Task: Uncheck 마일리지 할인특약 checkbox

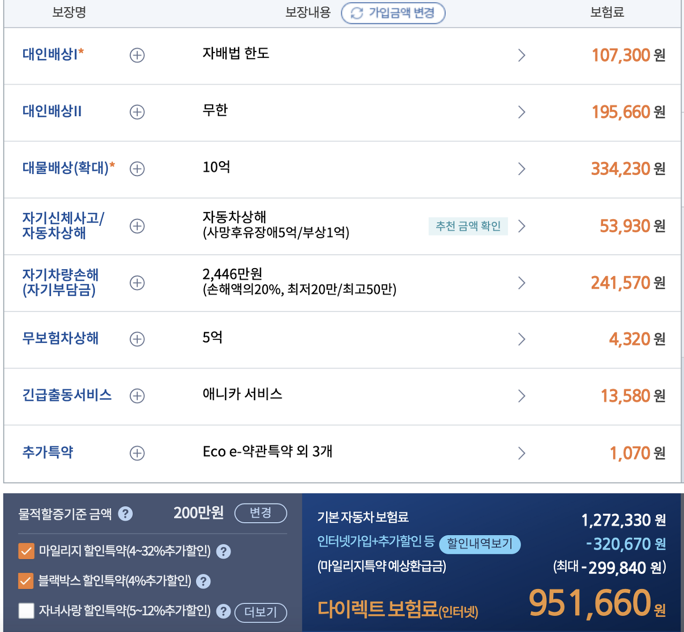Action: (26, 551)
